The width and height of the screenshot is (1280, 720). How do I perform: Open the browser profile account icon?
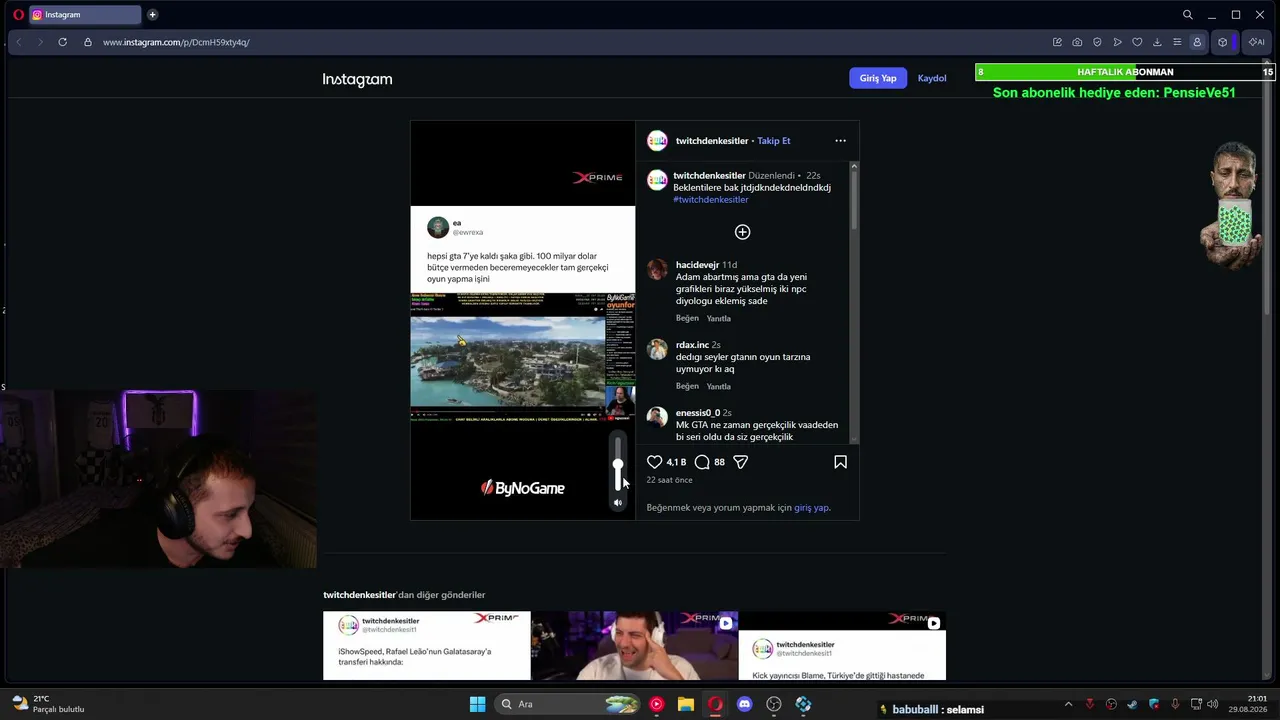(1197, 42)
